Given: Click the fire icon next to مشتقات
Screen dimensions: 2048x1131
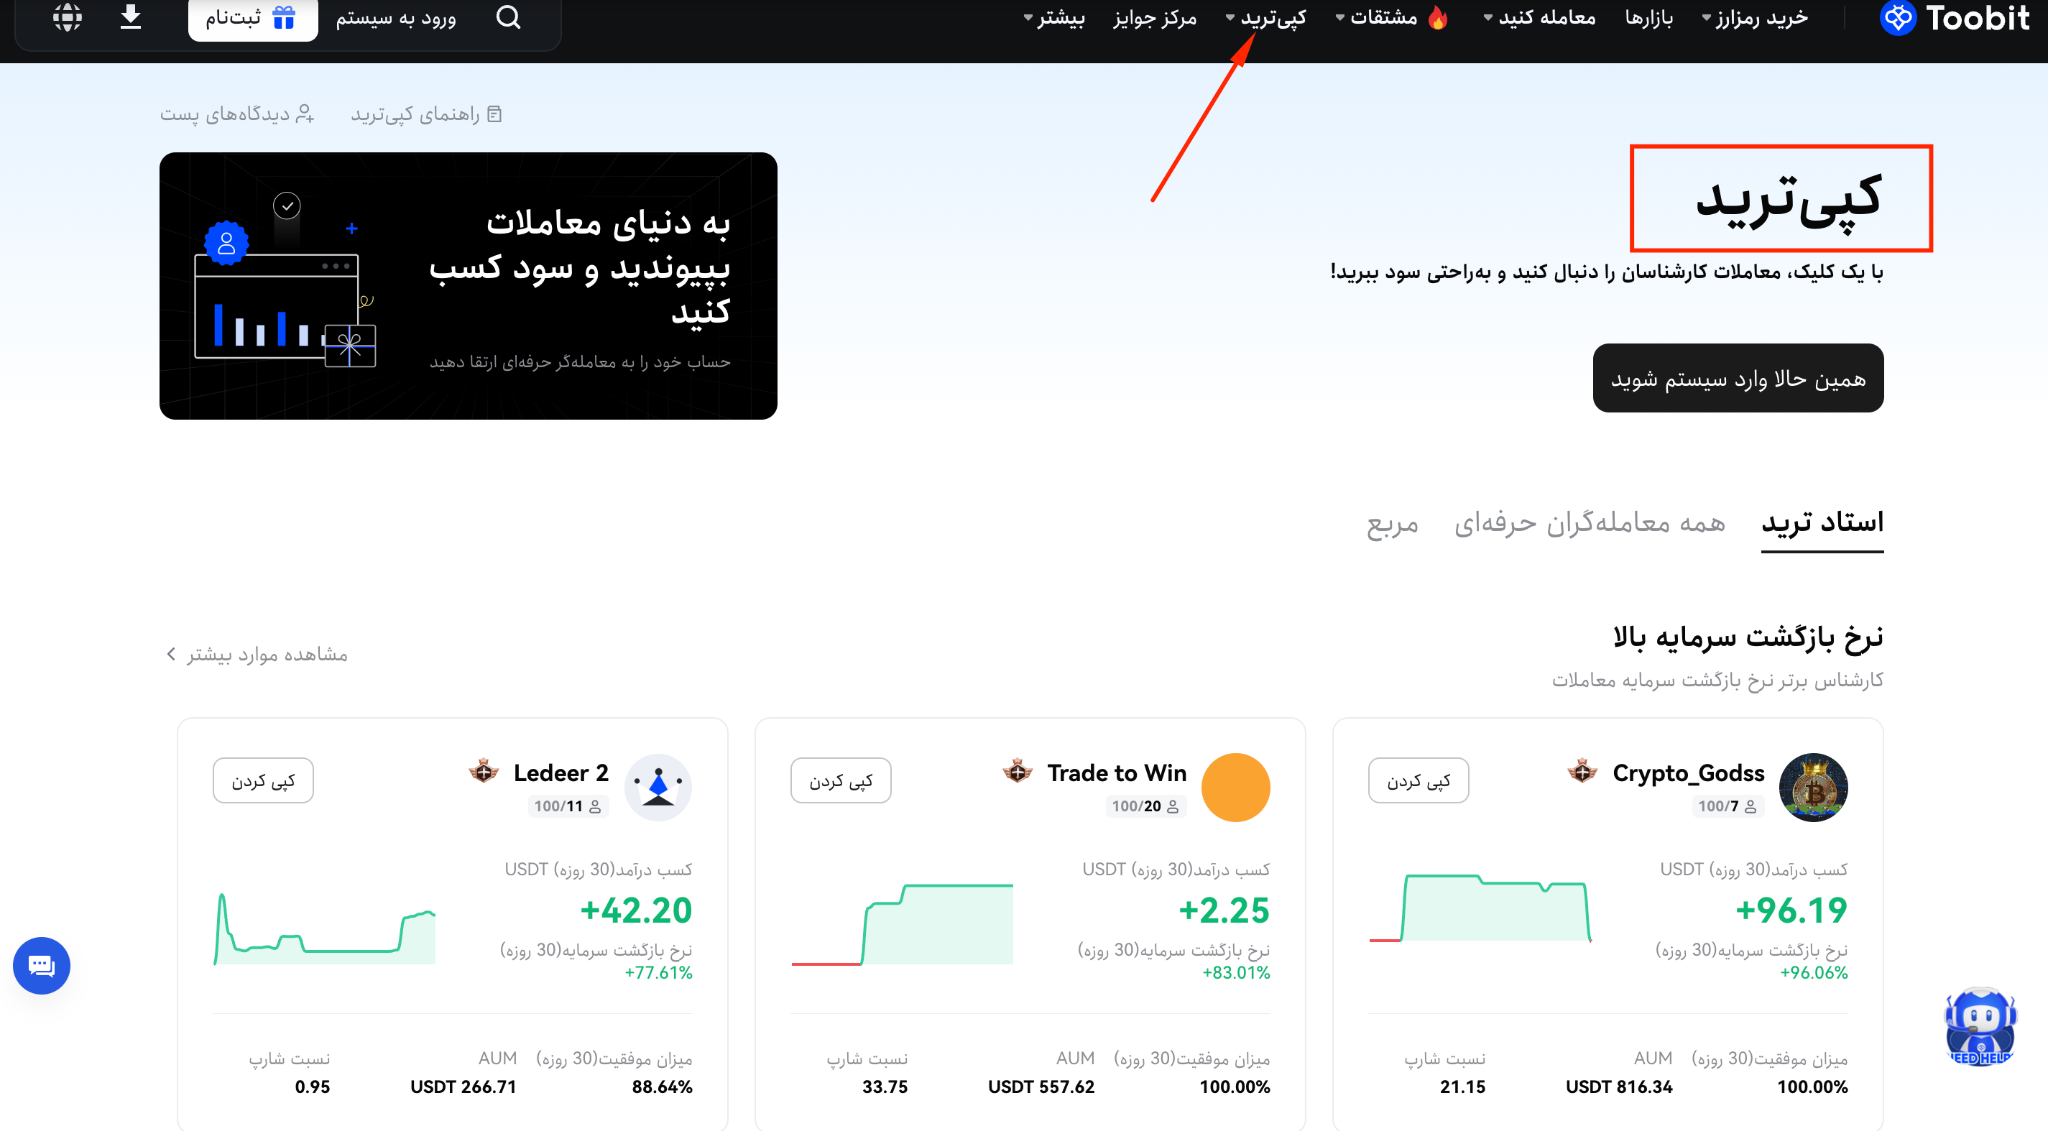Looking at the screenshot, I should click(x=1439, y=16).
